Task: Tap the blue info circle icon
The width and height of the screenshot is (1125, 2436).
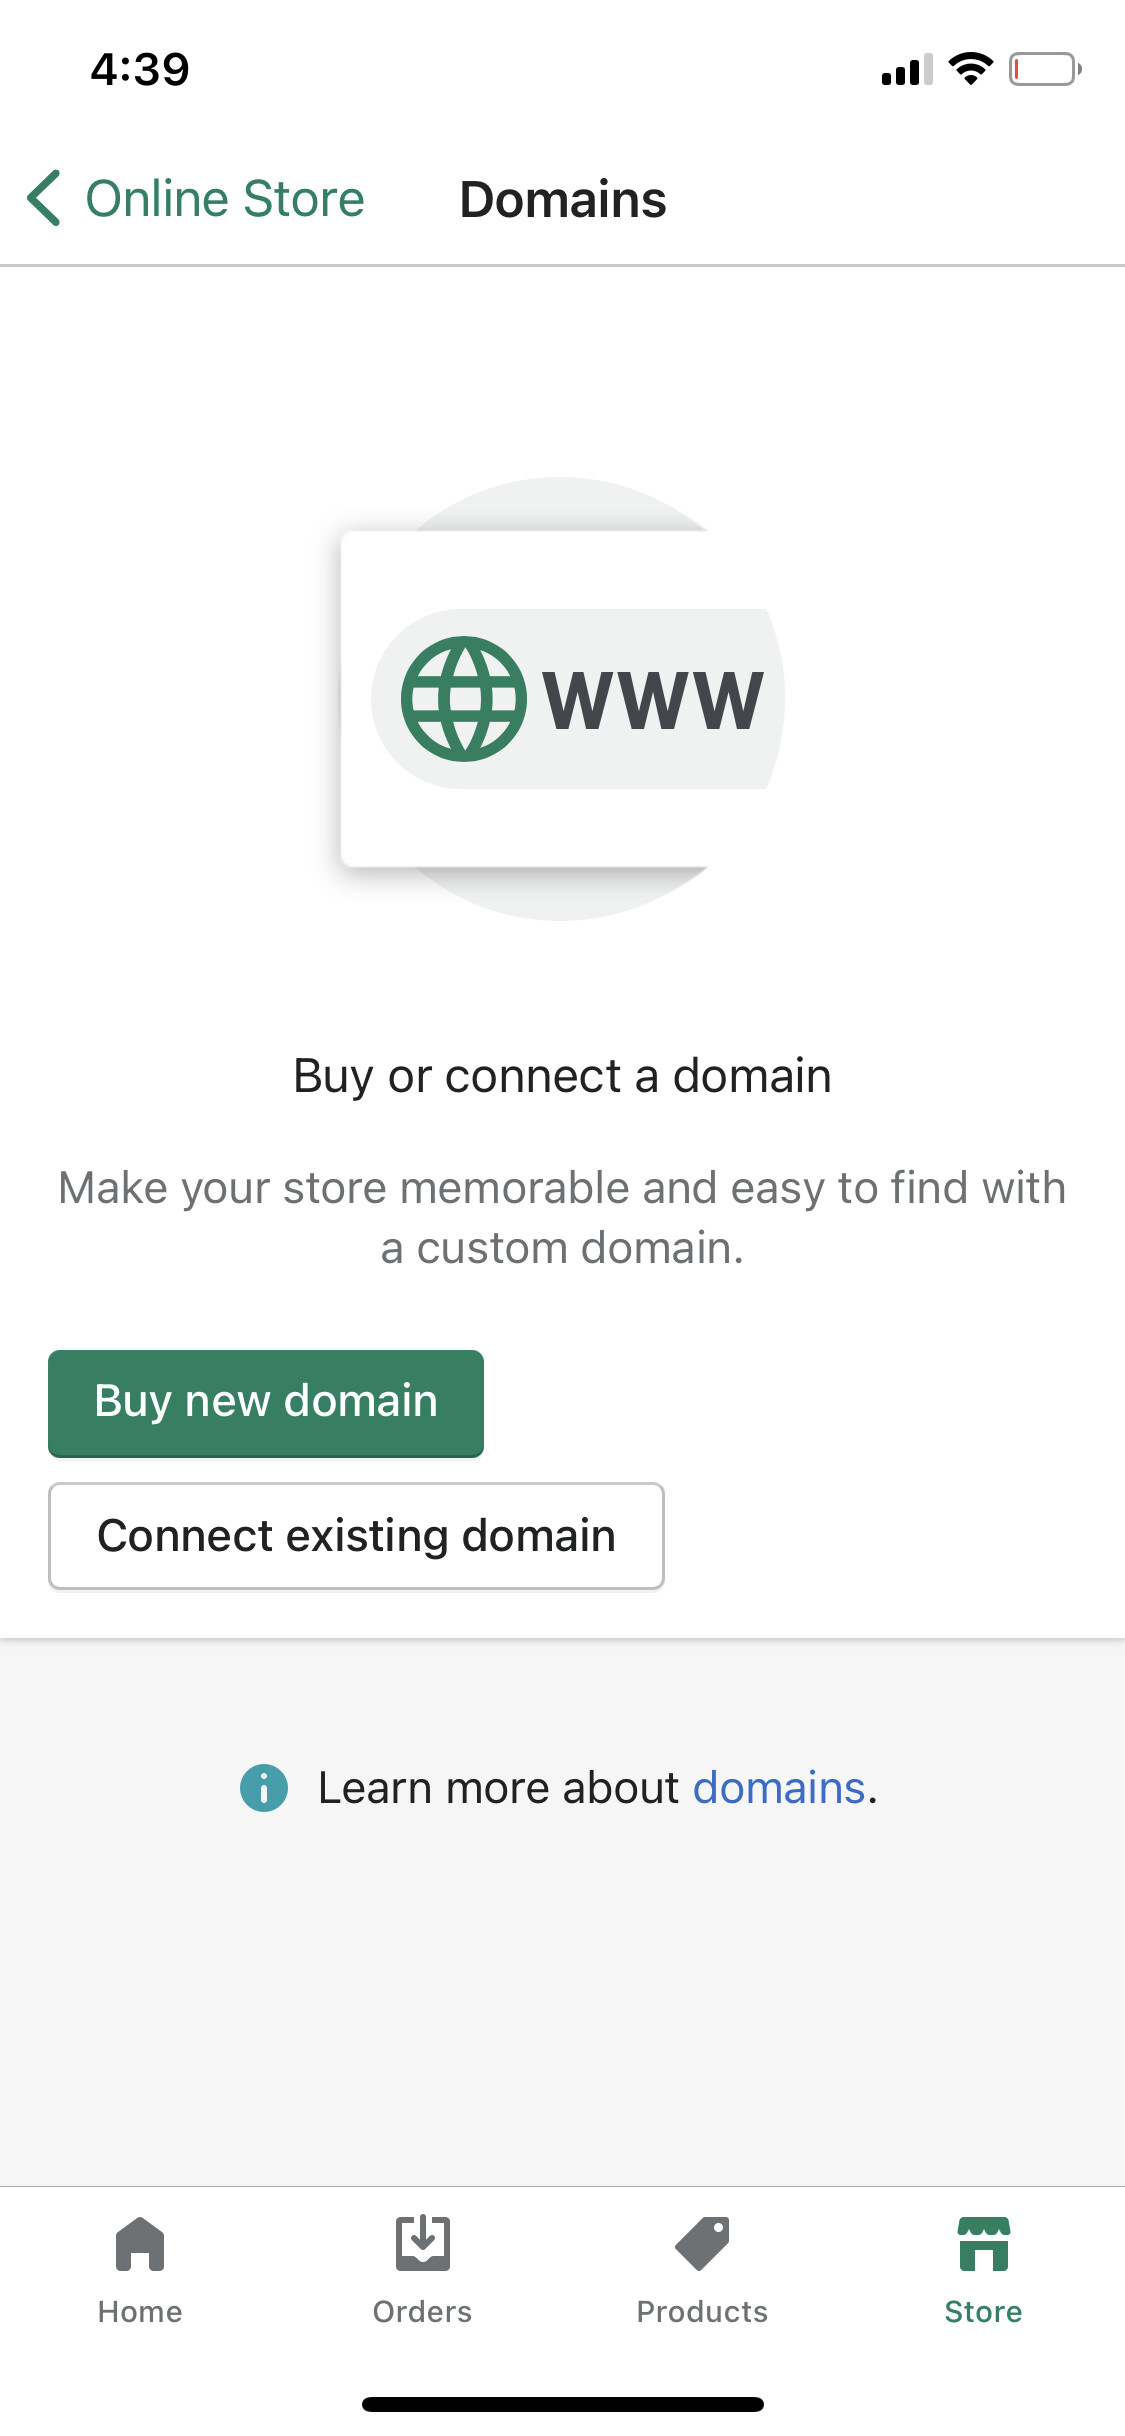Action: [264, 1787]
